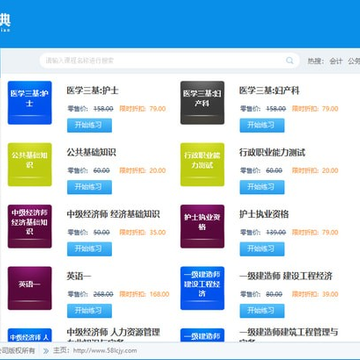
Task: Click the struck-through 268.00 retail price
Action: coord(103,294)
